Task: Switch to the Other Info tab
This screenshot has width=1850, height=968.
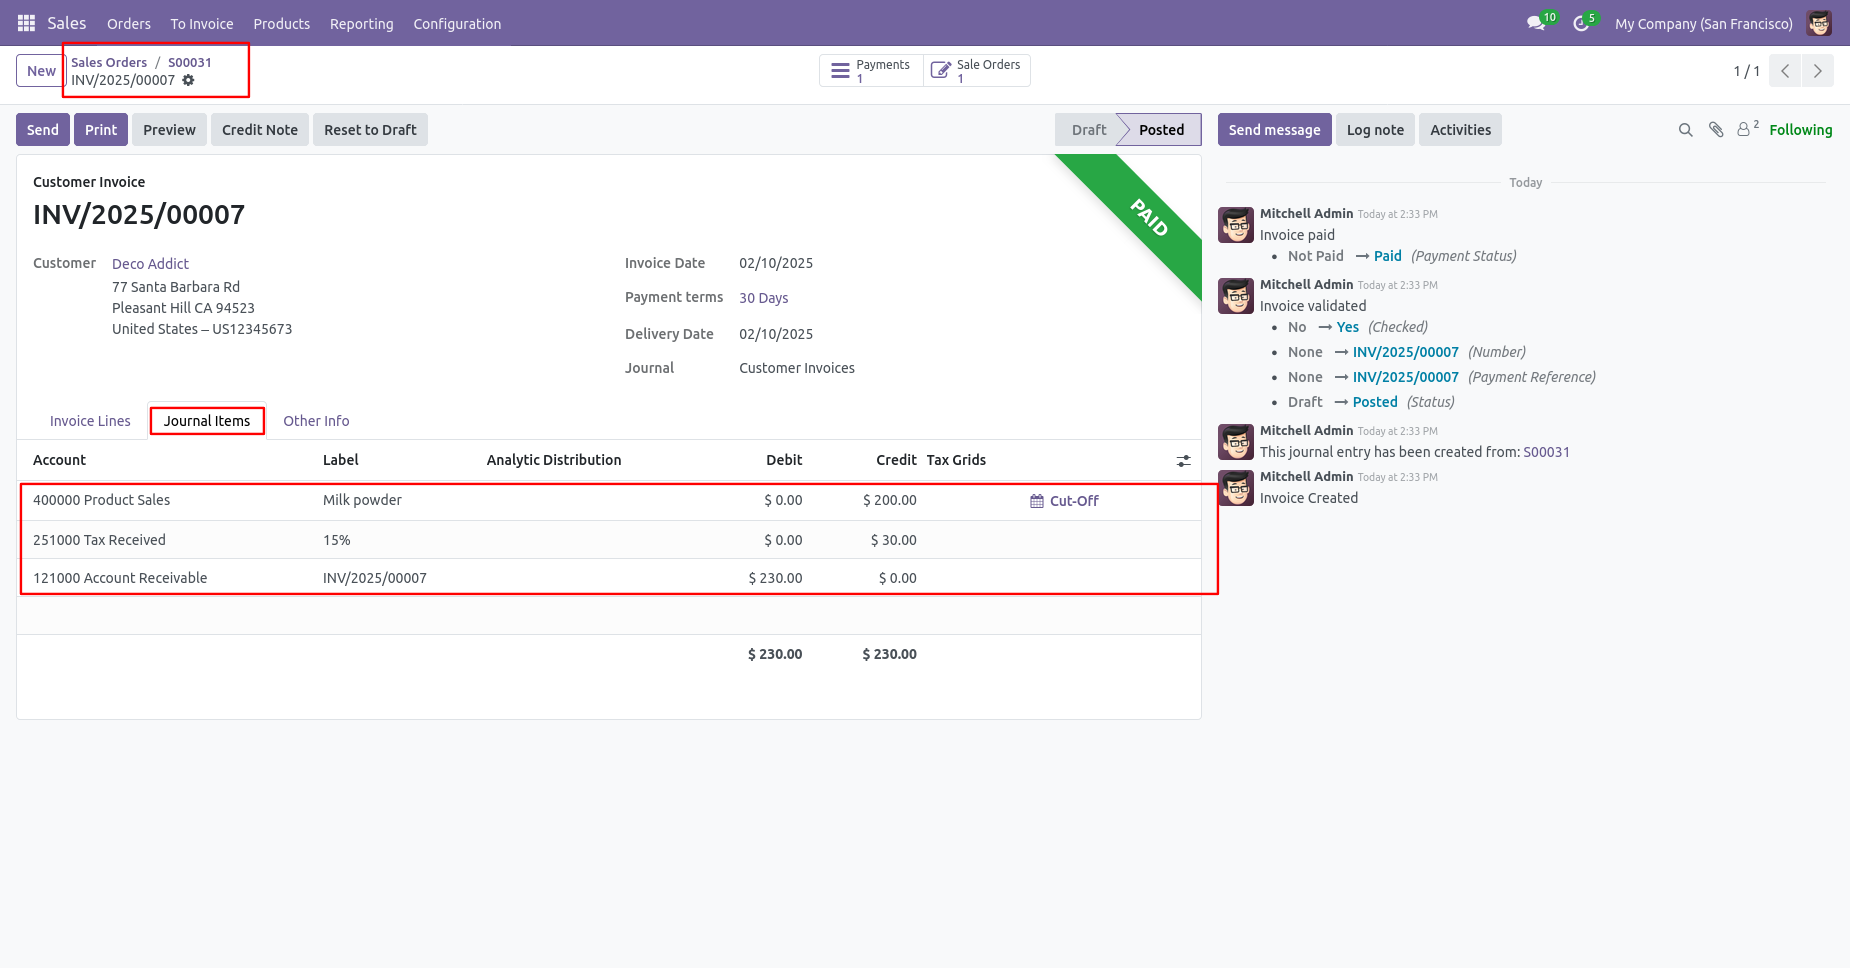Action: 316,421
